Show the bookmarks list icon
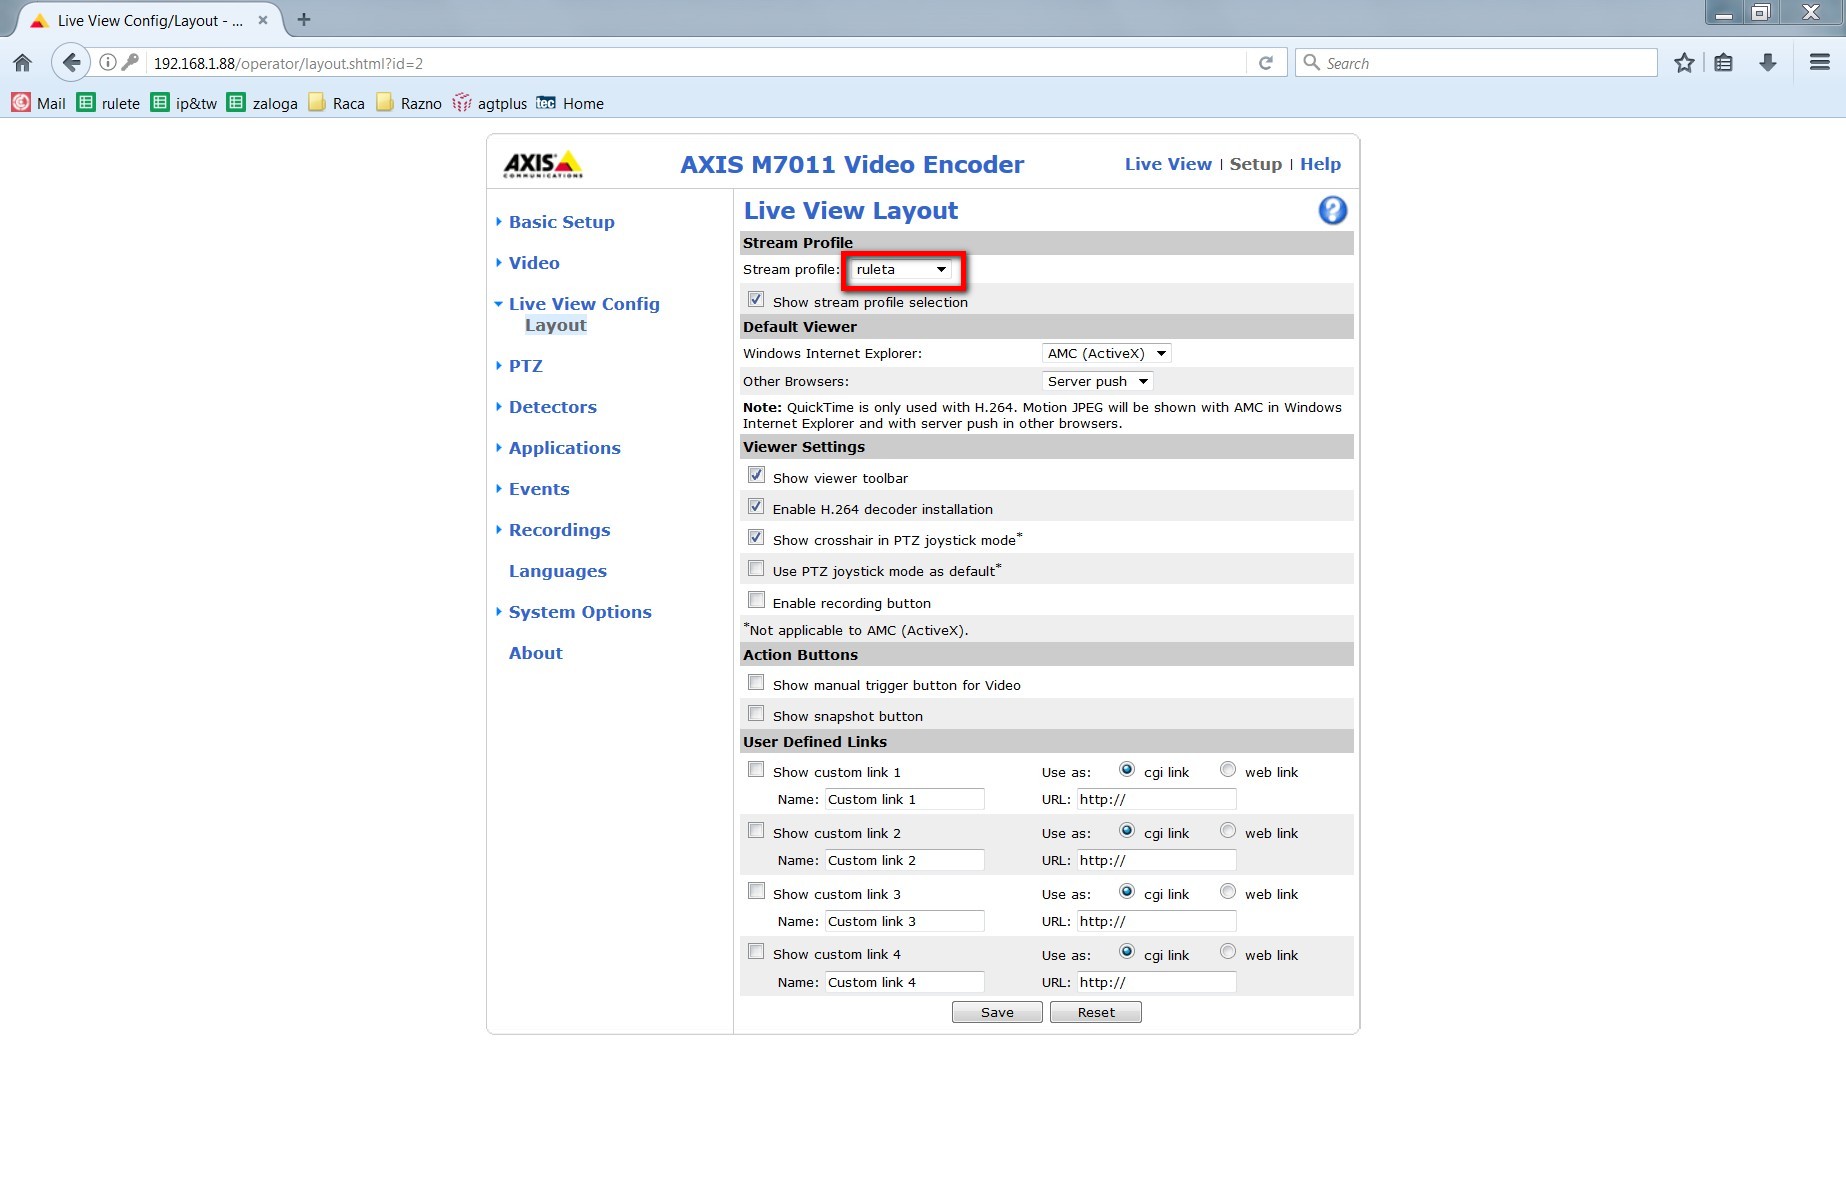 pos(1723,63)
